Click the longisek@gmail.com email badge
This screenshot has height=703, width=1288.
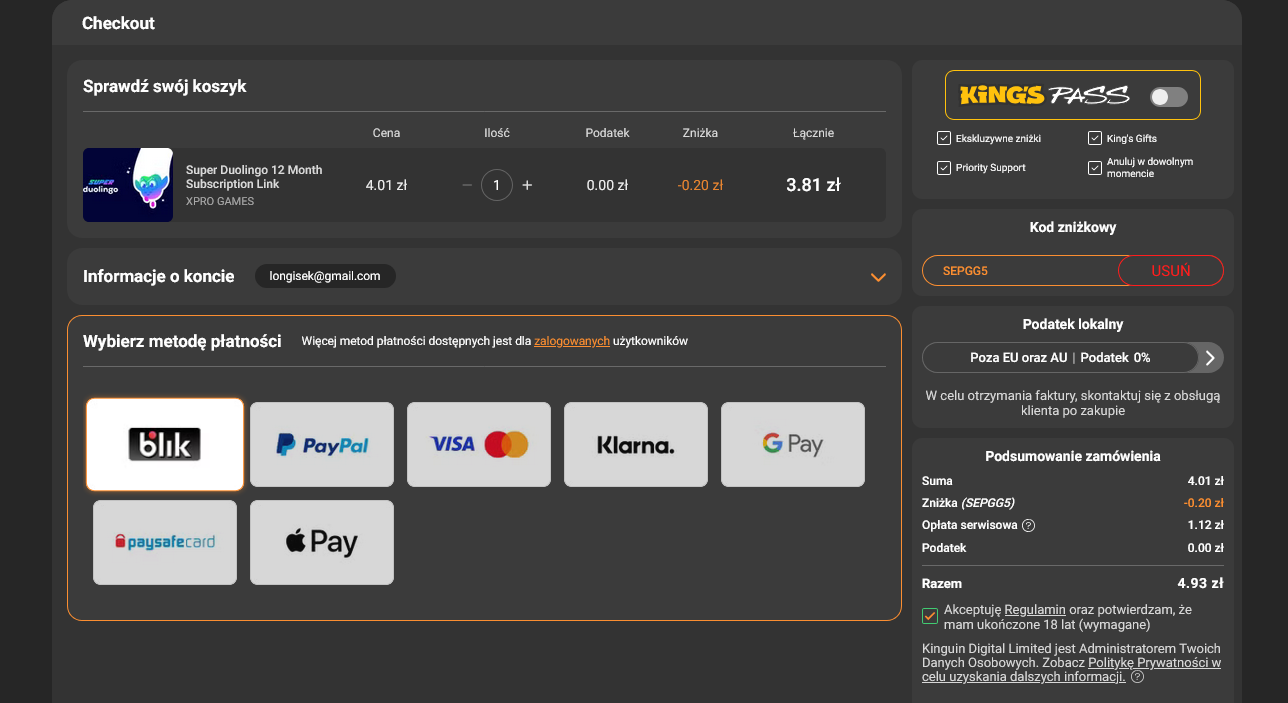(325, 276)
